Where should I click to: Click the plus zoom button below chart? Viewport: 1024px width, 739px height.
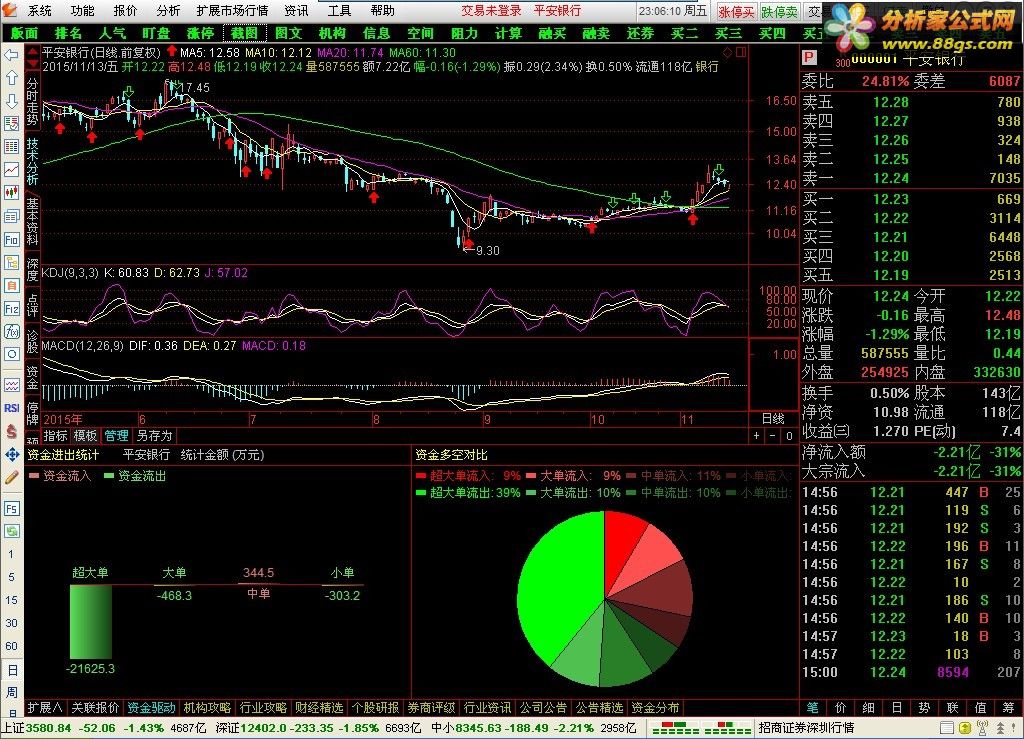click(x=756, y=435)
